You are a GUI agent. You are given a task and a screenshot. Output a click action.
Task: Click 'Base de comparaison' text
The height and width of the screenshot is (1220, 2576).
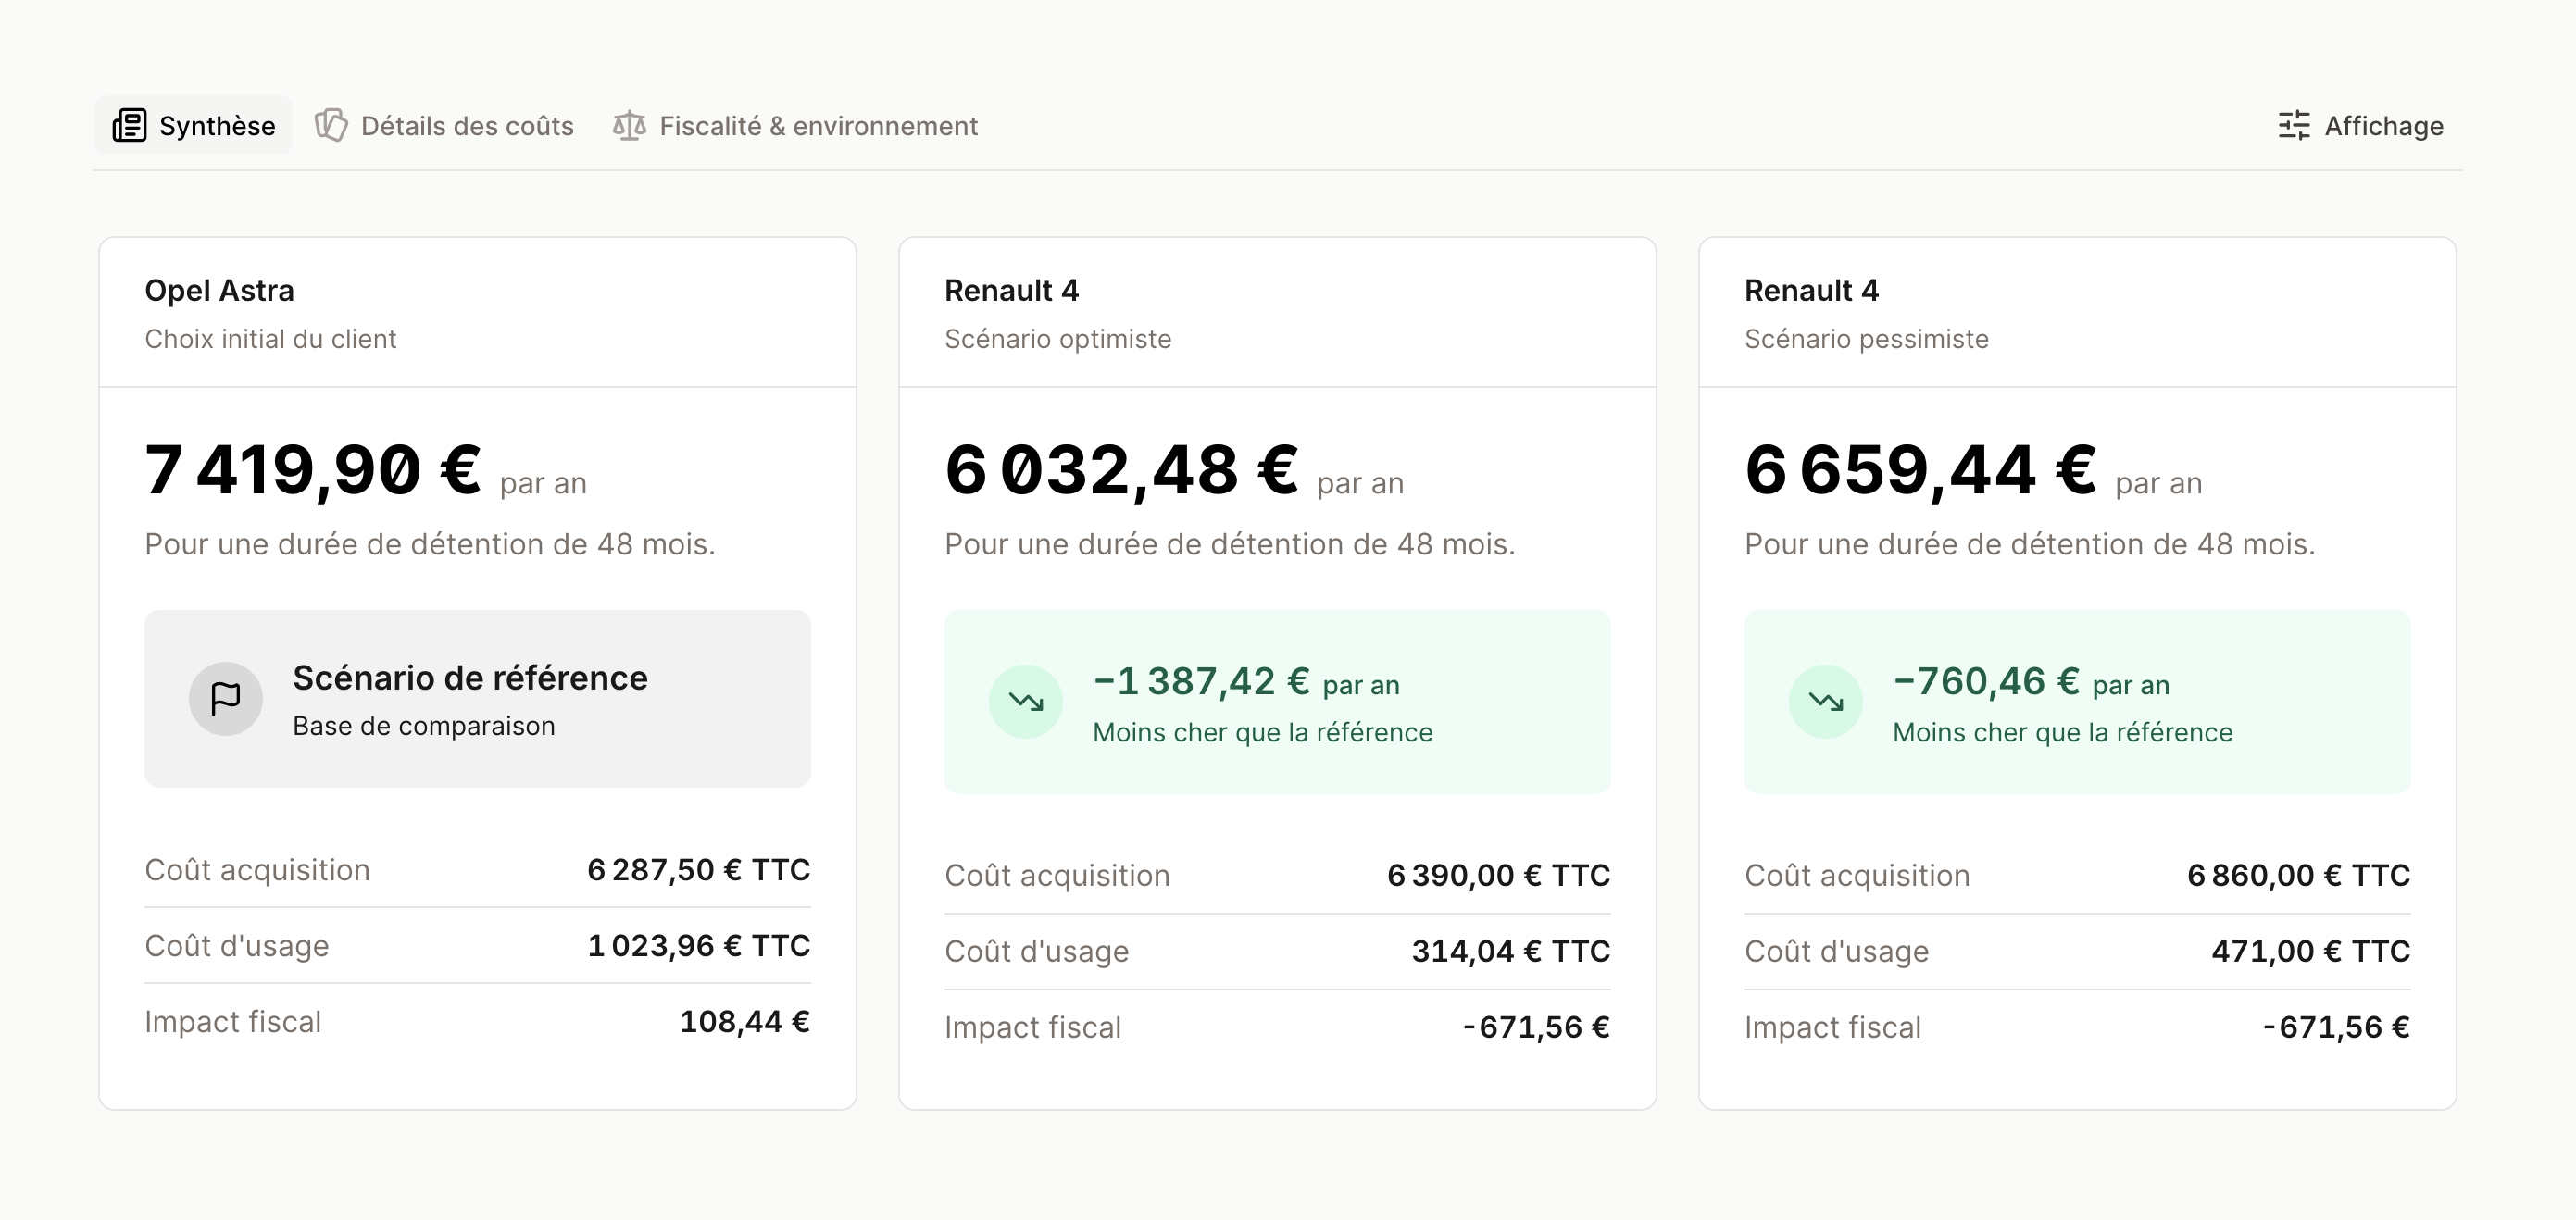424,726
